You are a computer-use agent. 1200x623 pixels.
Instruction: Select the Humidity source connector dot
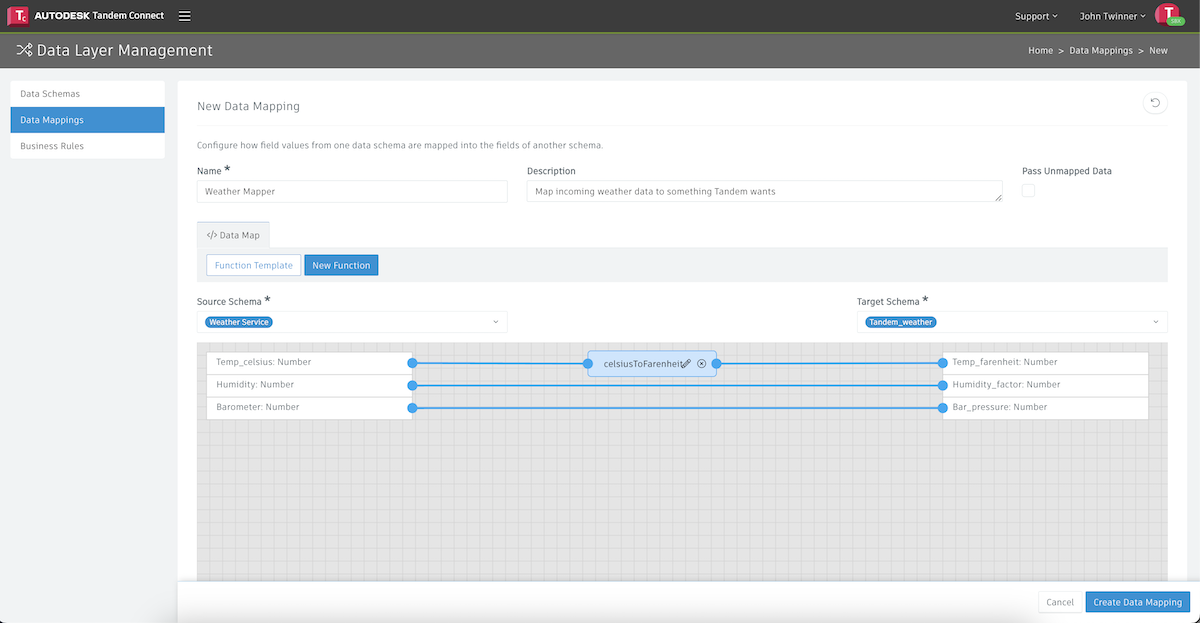tap(412, 385)
